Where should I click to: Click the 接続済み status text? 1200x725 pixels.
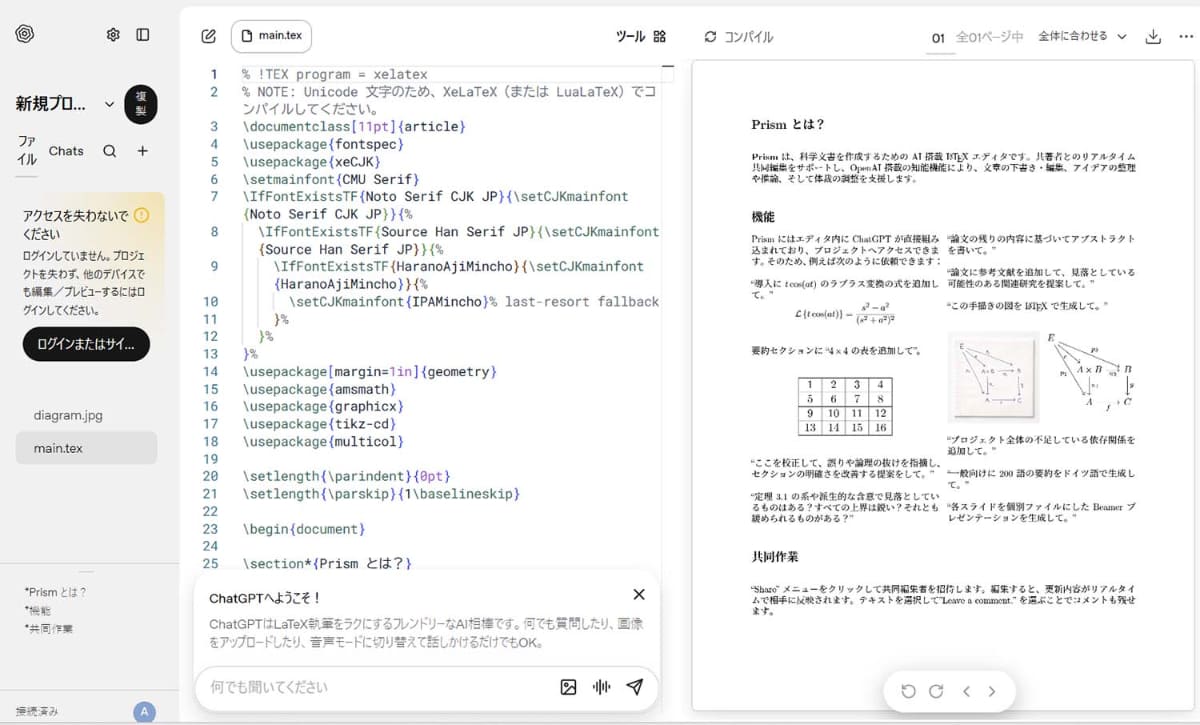point(37,712)
